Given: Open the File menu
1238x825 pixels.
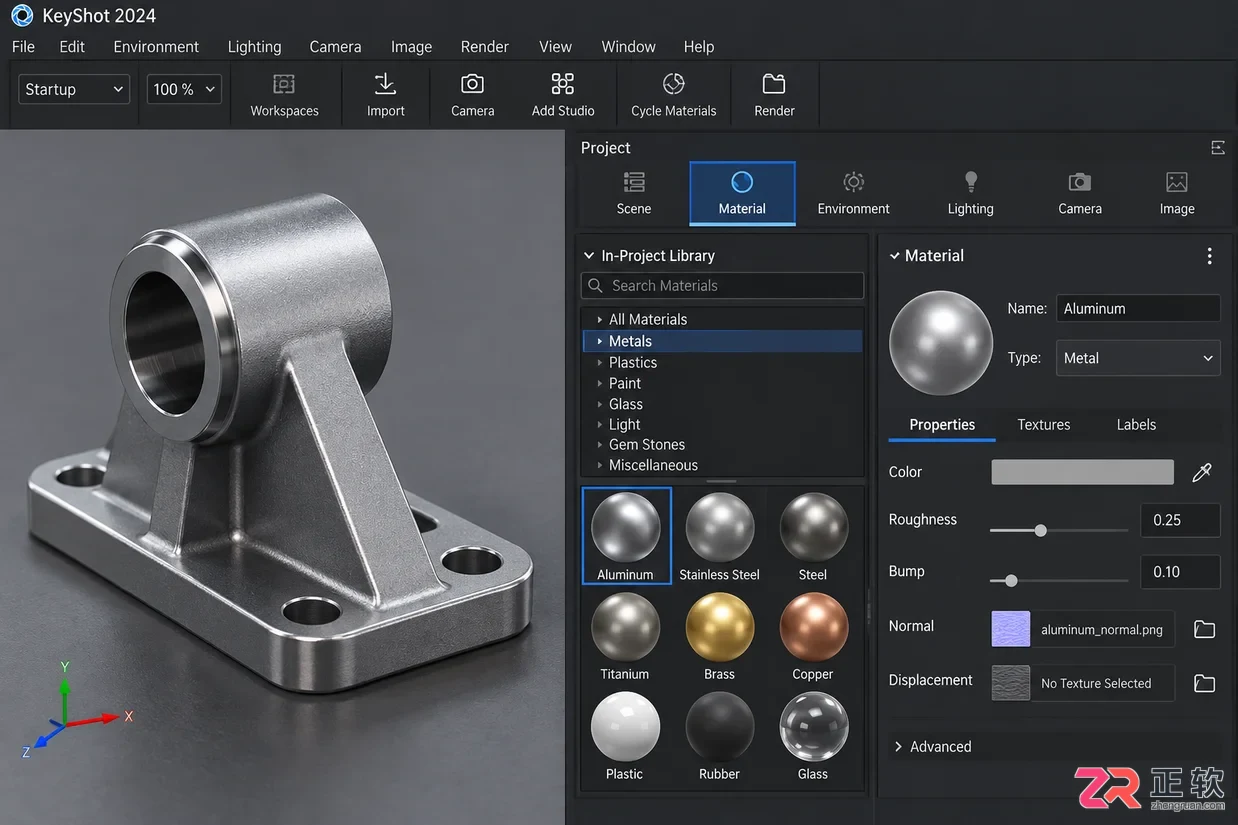Looking at the screenshot, I should click(23, 47).
